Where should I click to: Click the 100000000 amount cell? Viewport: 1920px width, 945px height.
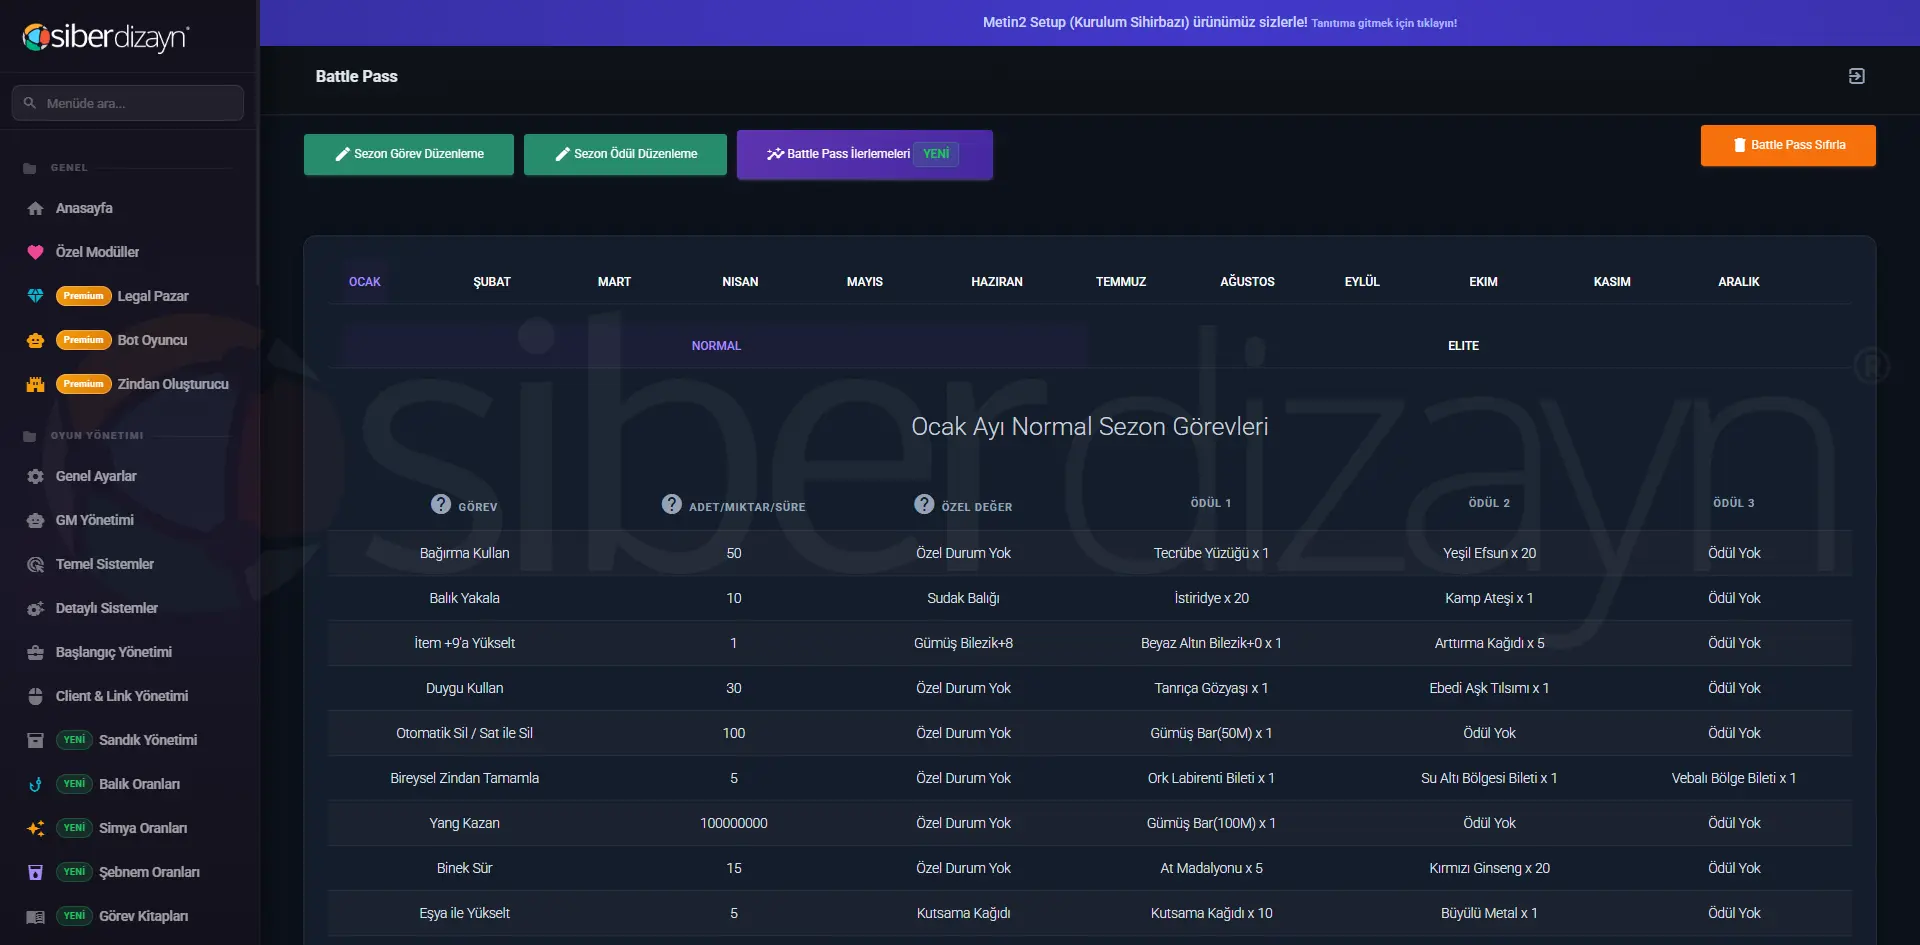click(734, 823)
